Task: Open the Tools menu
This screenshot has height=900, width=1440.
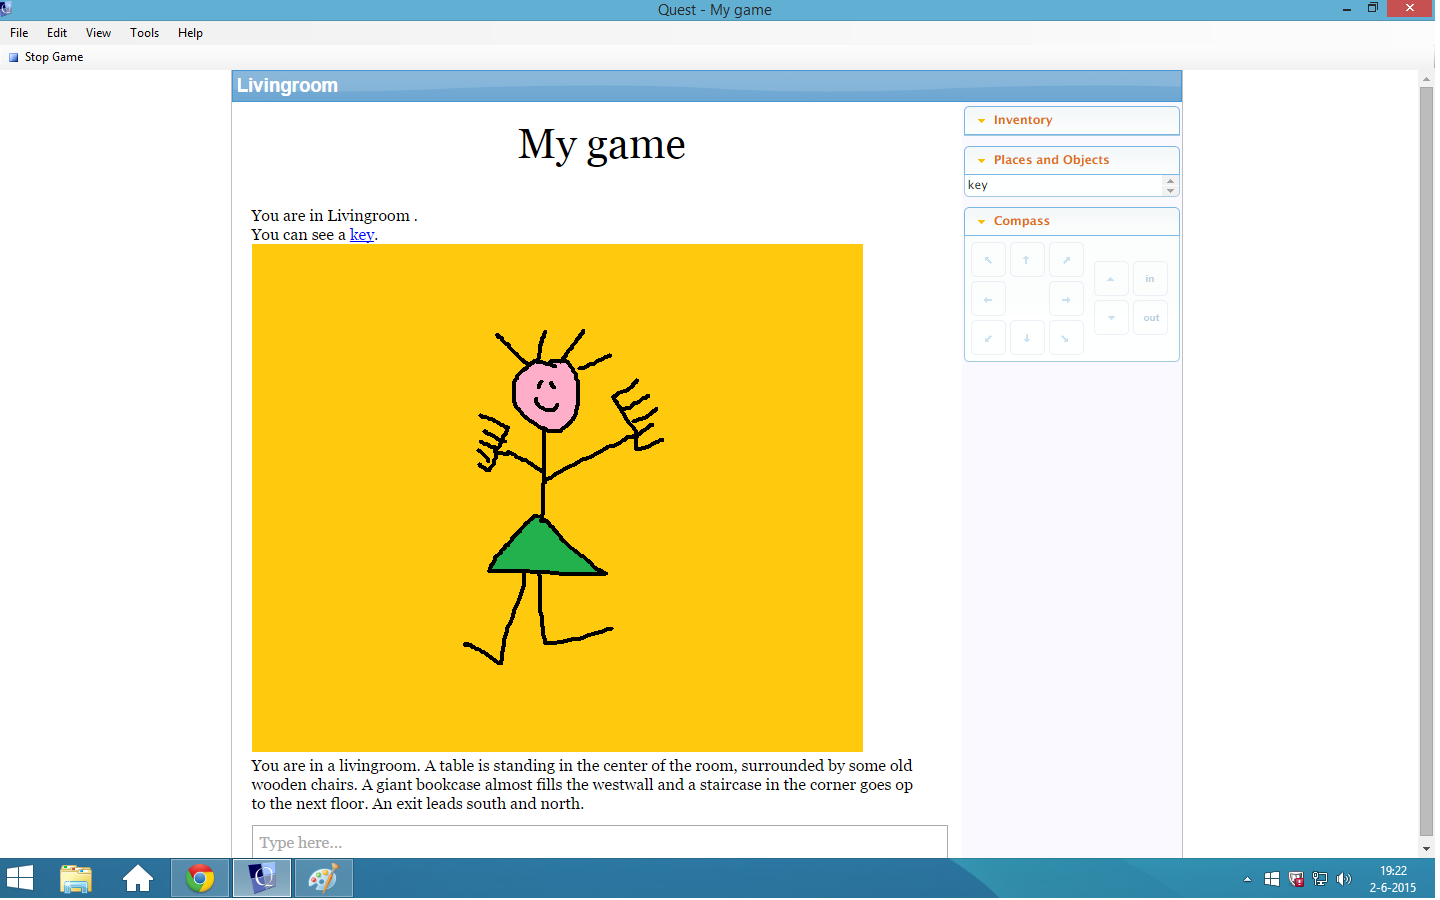Action: (144, 32)
